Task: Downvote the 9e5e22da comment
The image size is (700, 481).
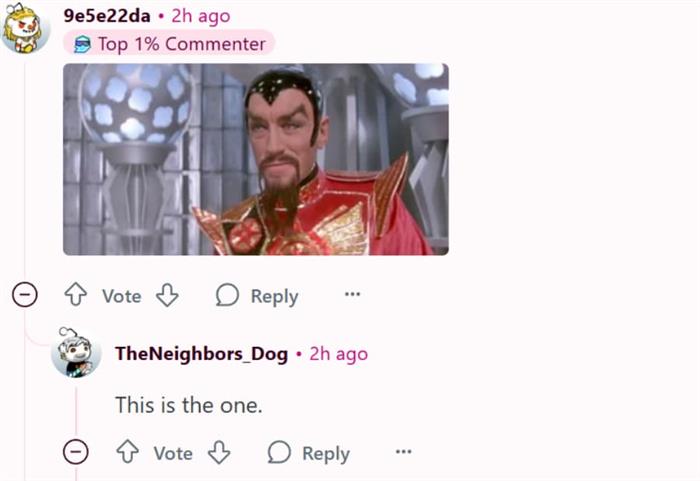Action: (167, 295)
